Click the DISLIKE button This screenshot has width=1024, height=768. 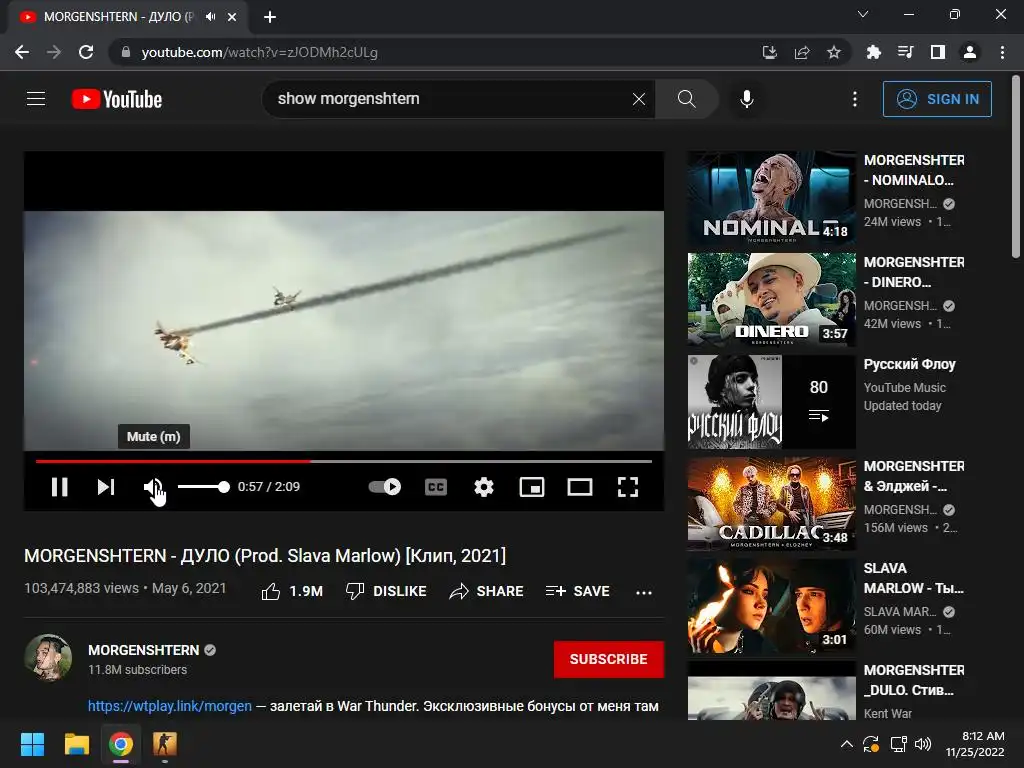(x=386, y=591)
